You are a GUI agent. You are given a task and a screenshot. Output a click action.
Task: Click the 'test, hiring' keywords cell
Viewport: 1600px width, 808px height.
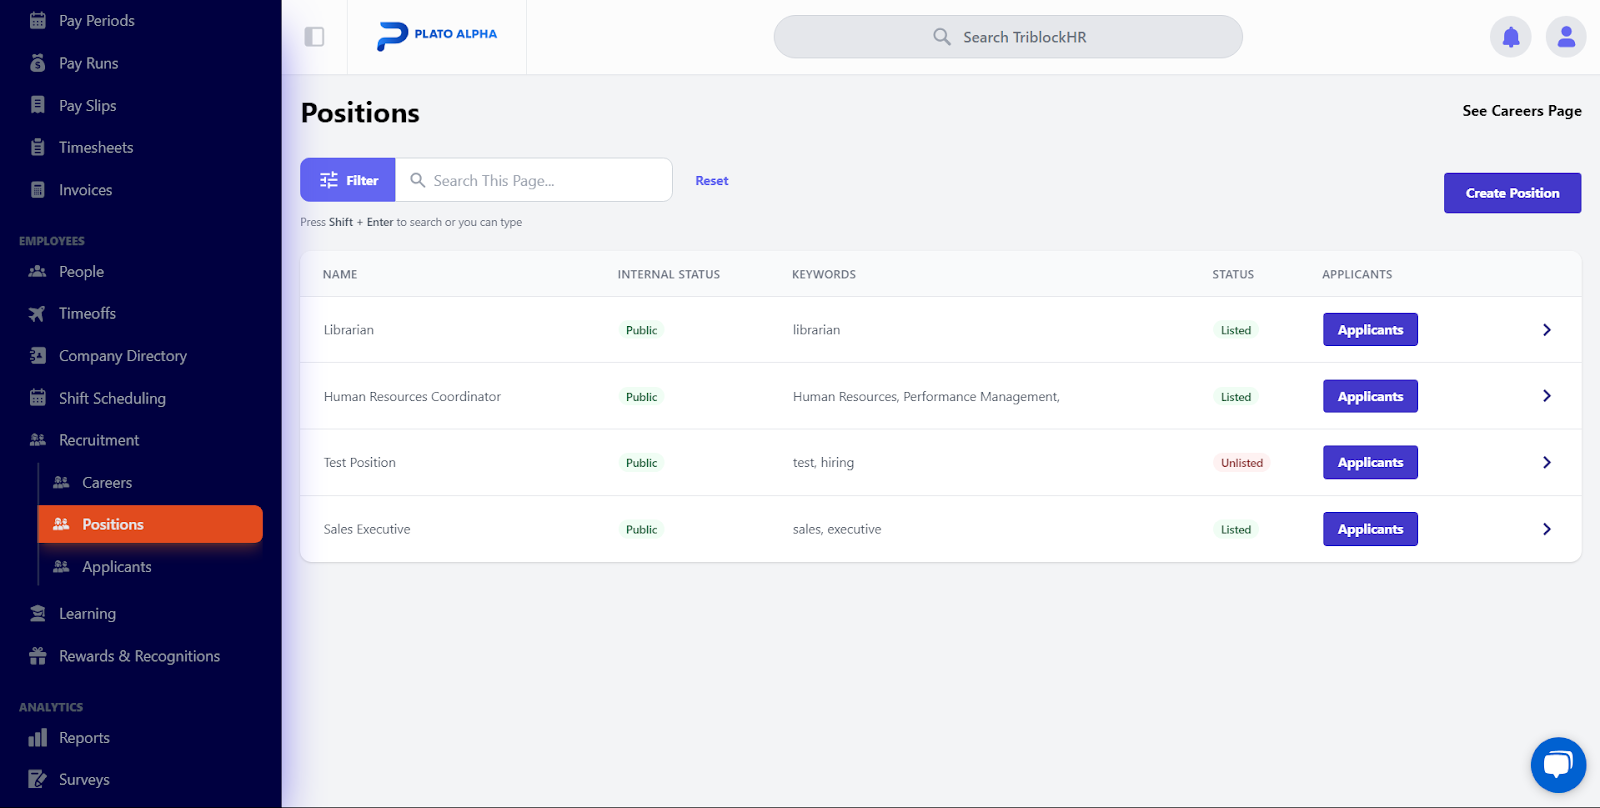point(823,462)
